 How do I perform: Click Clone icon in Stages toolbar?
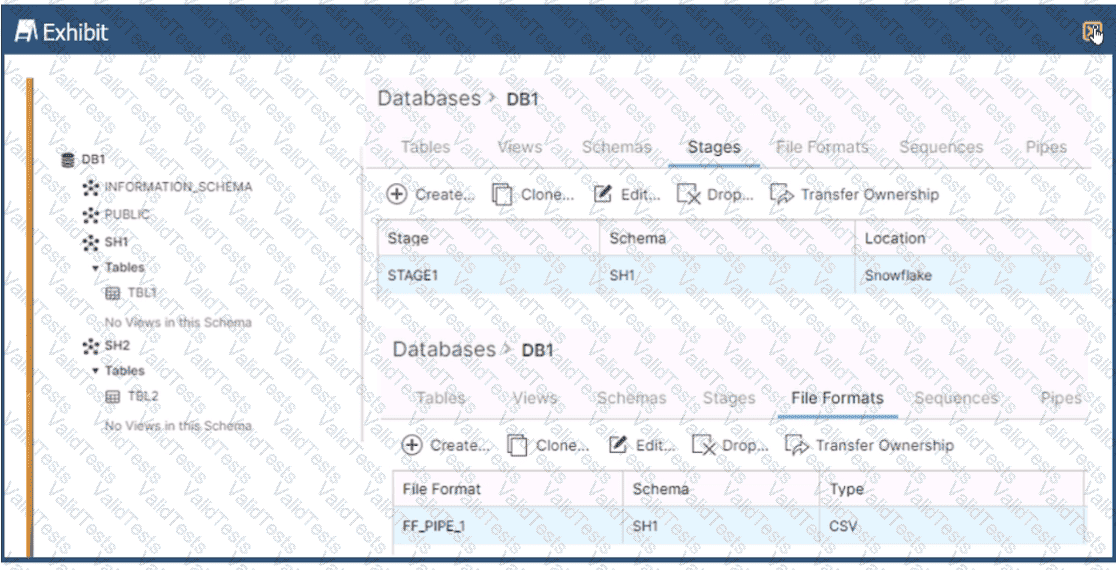(502, 195)
